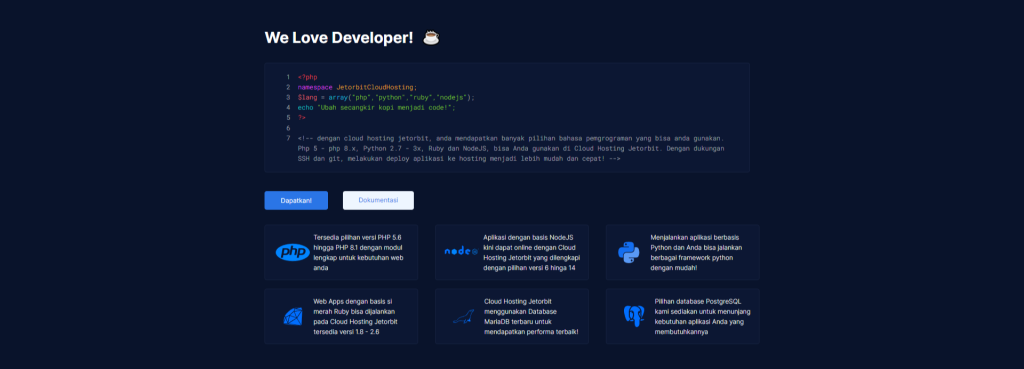Click the Ruby gem icon
This screenshot has width=1024, height=369.
(293, 316)
